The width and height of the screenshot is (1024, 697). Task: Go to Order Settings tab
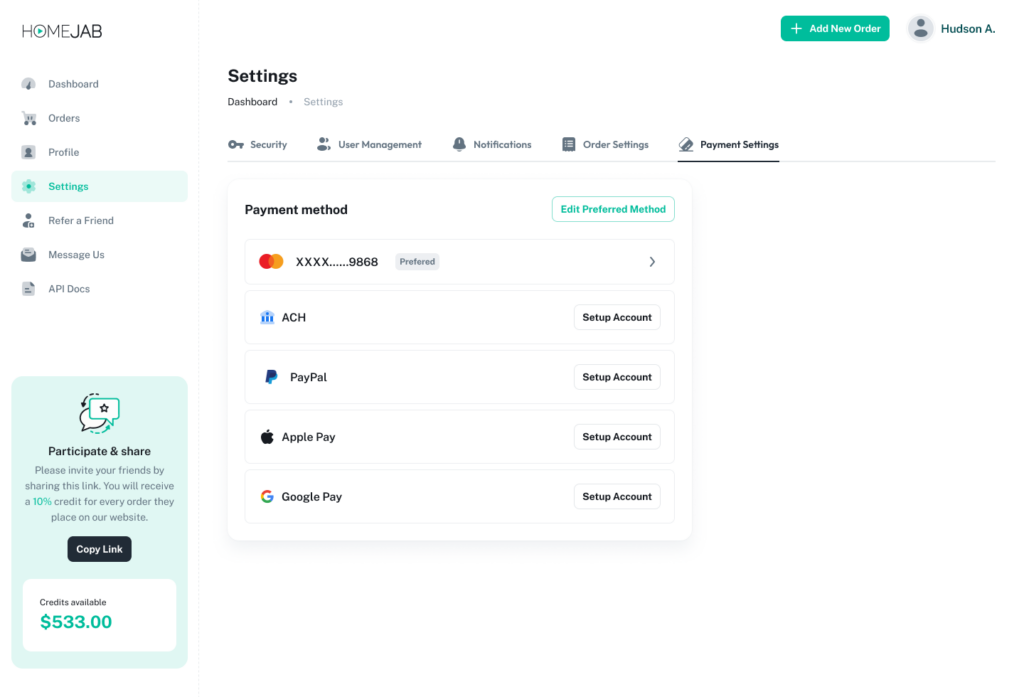pyautogui.click(x=605, y=145)
